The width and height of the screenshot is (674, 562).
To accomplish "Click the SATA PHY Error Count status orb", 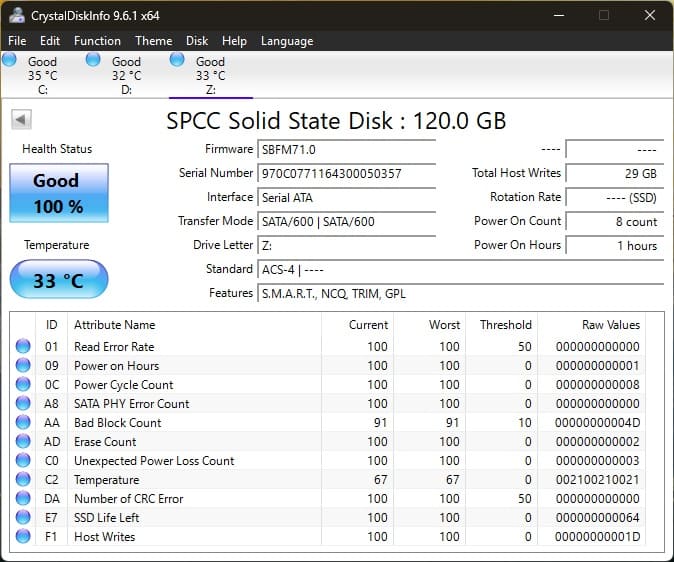I will tap(23, 403).
